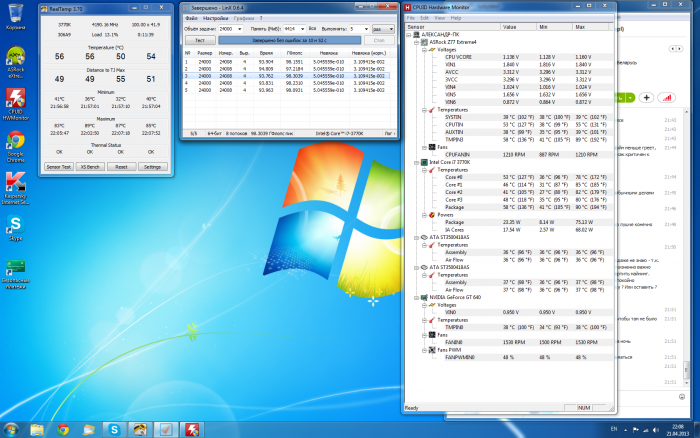Click the LinX completed progress bar

(x=289, y=40)
